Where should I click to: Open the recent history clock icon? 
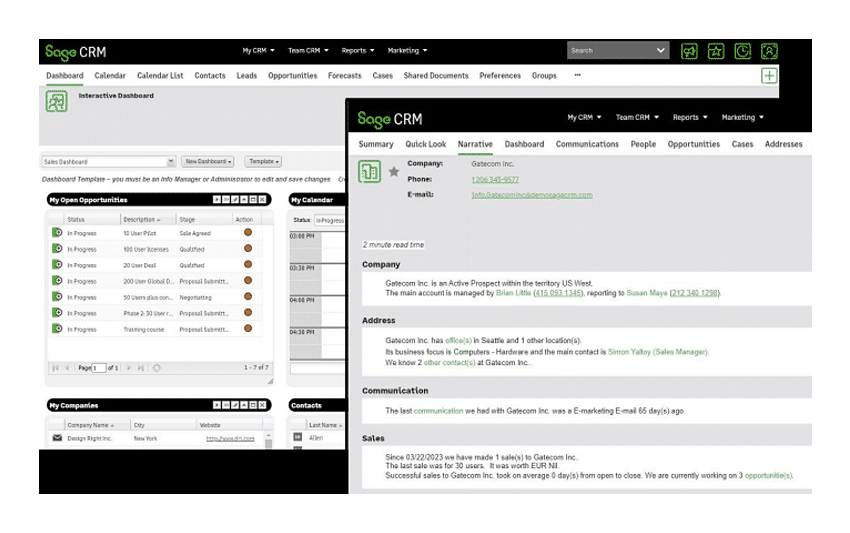coord(742,52)
